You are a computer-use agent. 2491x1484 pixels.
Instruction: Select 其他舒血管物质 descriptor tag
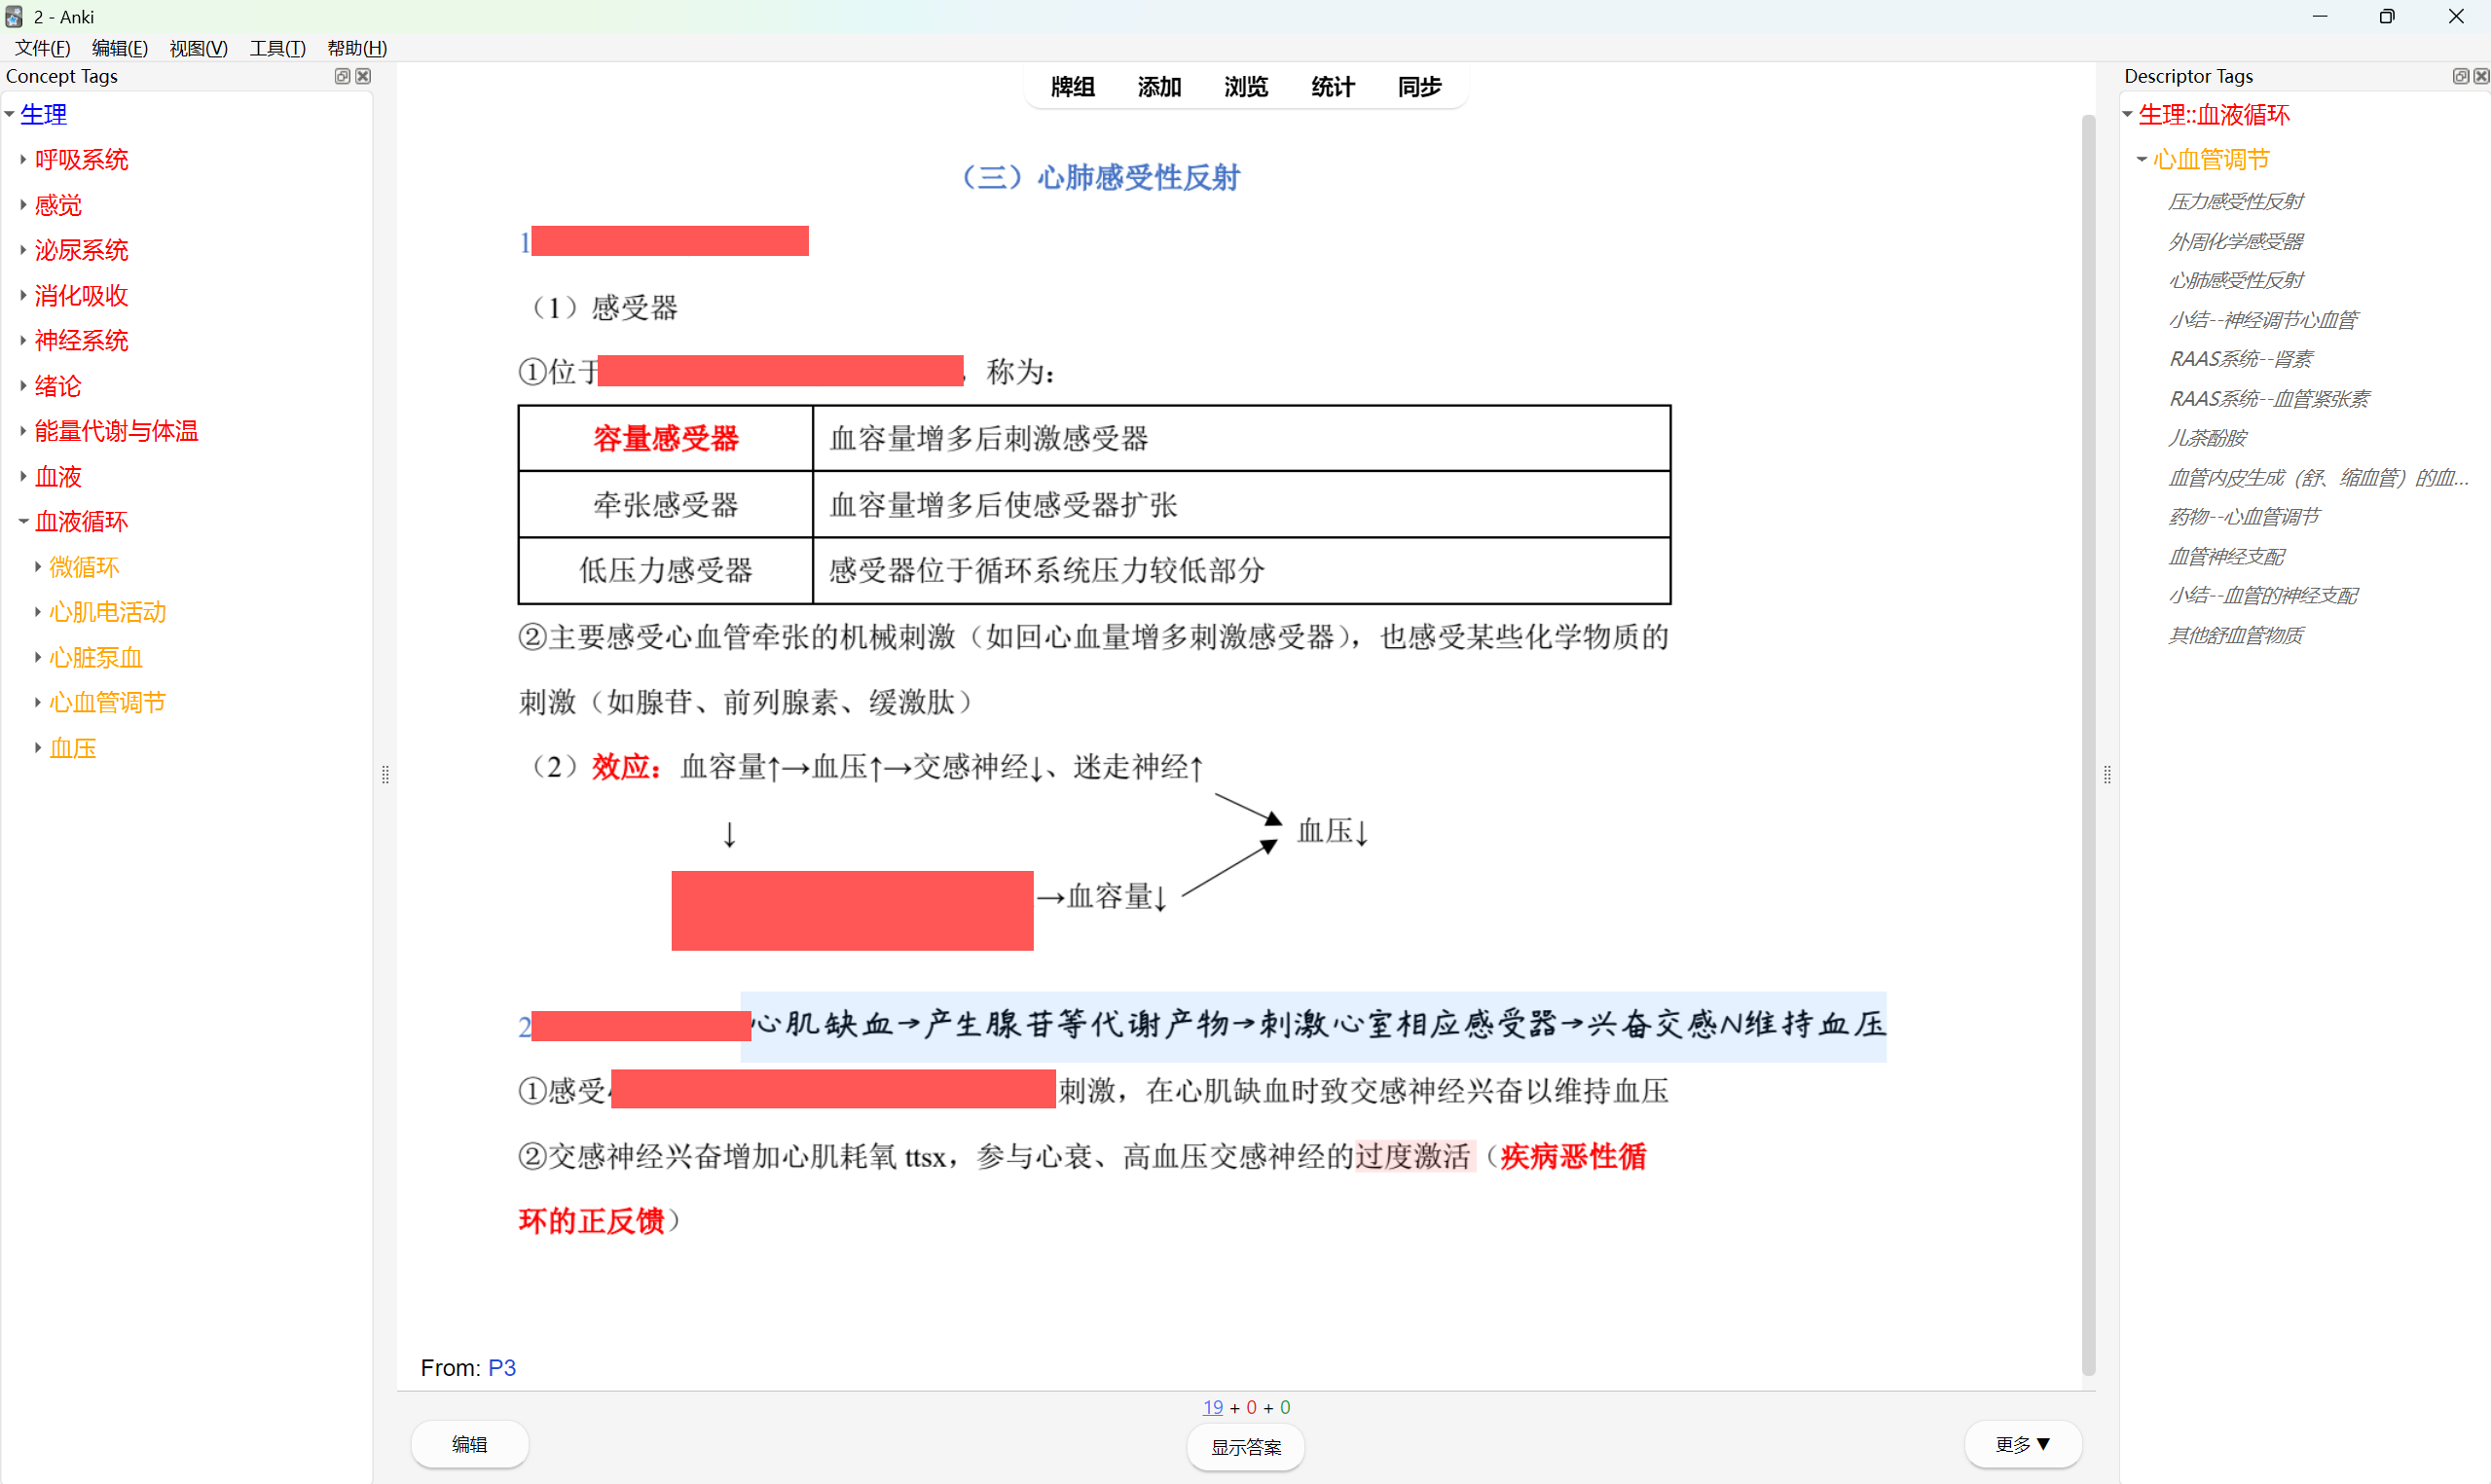click(2236, 635)
